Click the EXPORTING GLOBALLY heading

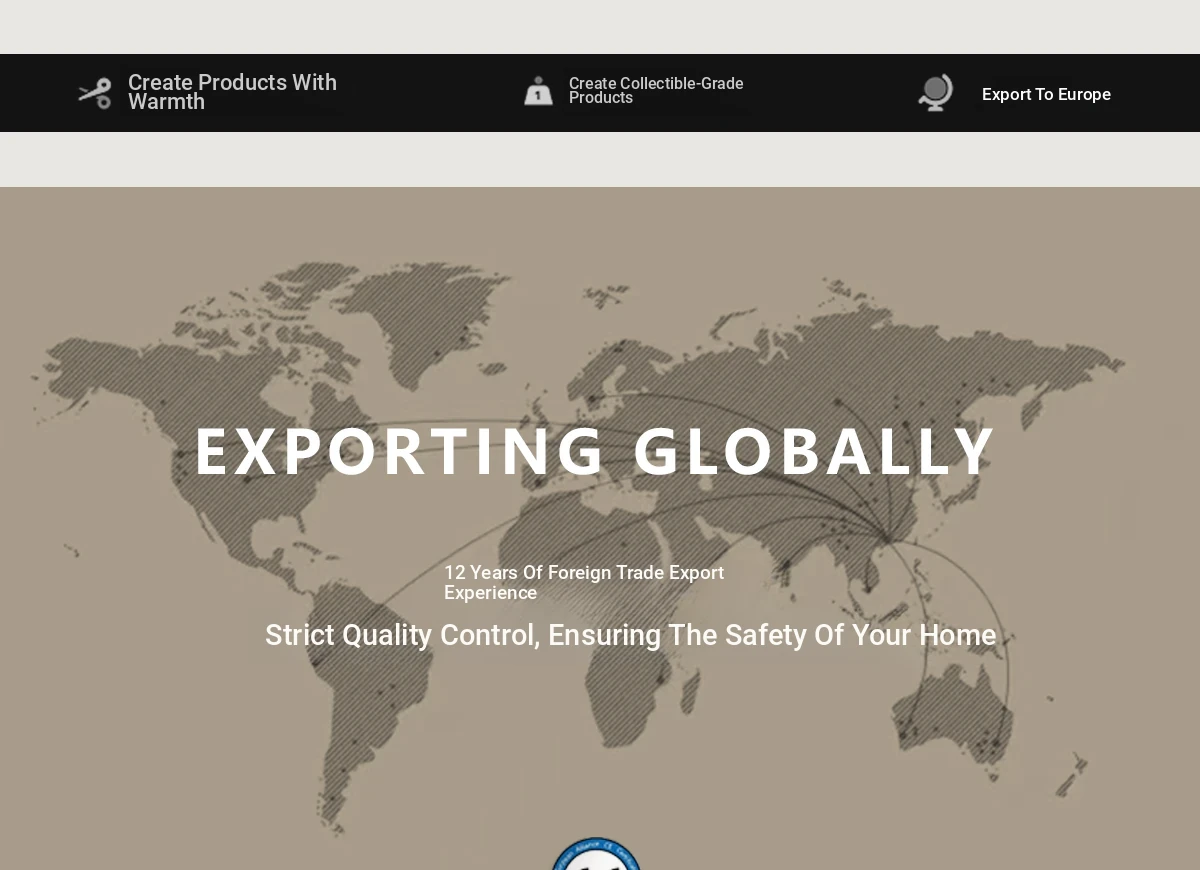(x=595, y=451)
